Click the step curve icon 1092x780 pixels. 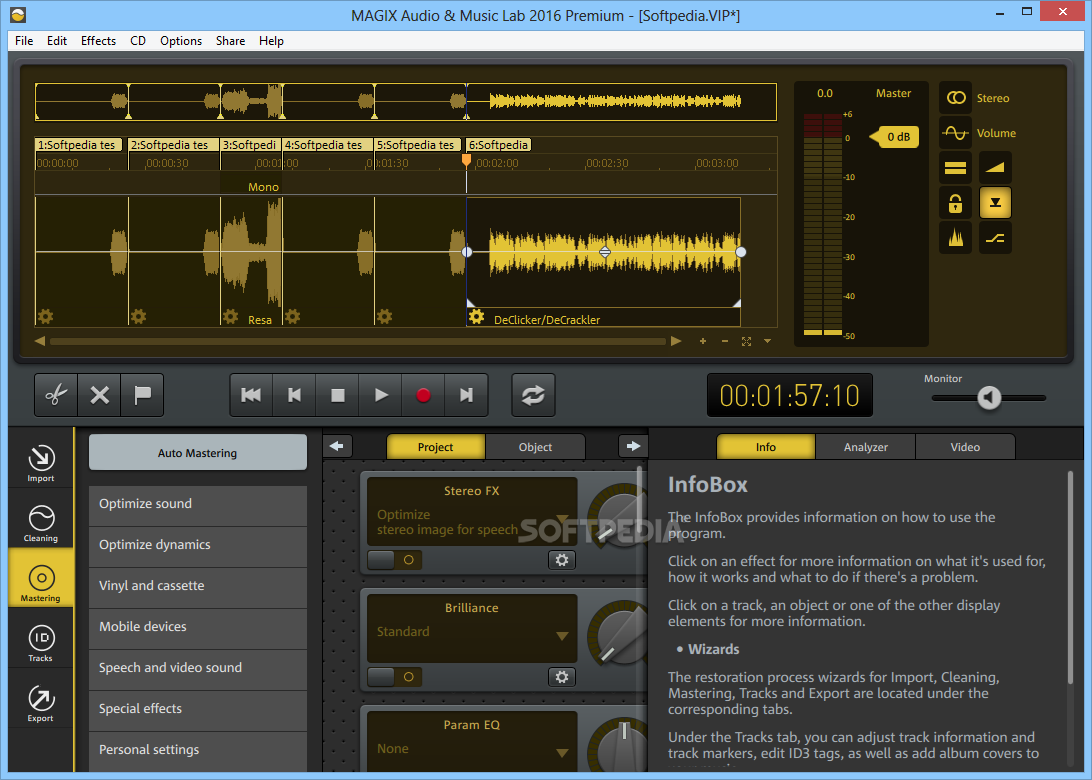[995, 238]
